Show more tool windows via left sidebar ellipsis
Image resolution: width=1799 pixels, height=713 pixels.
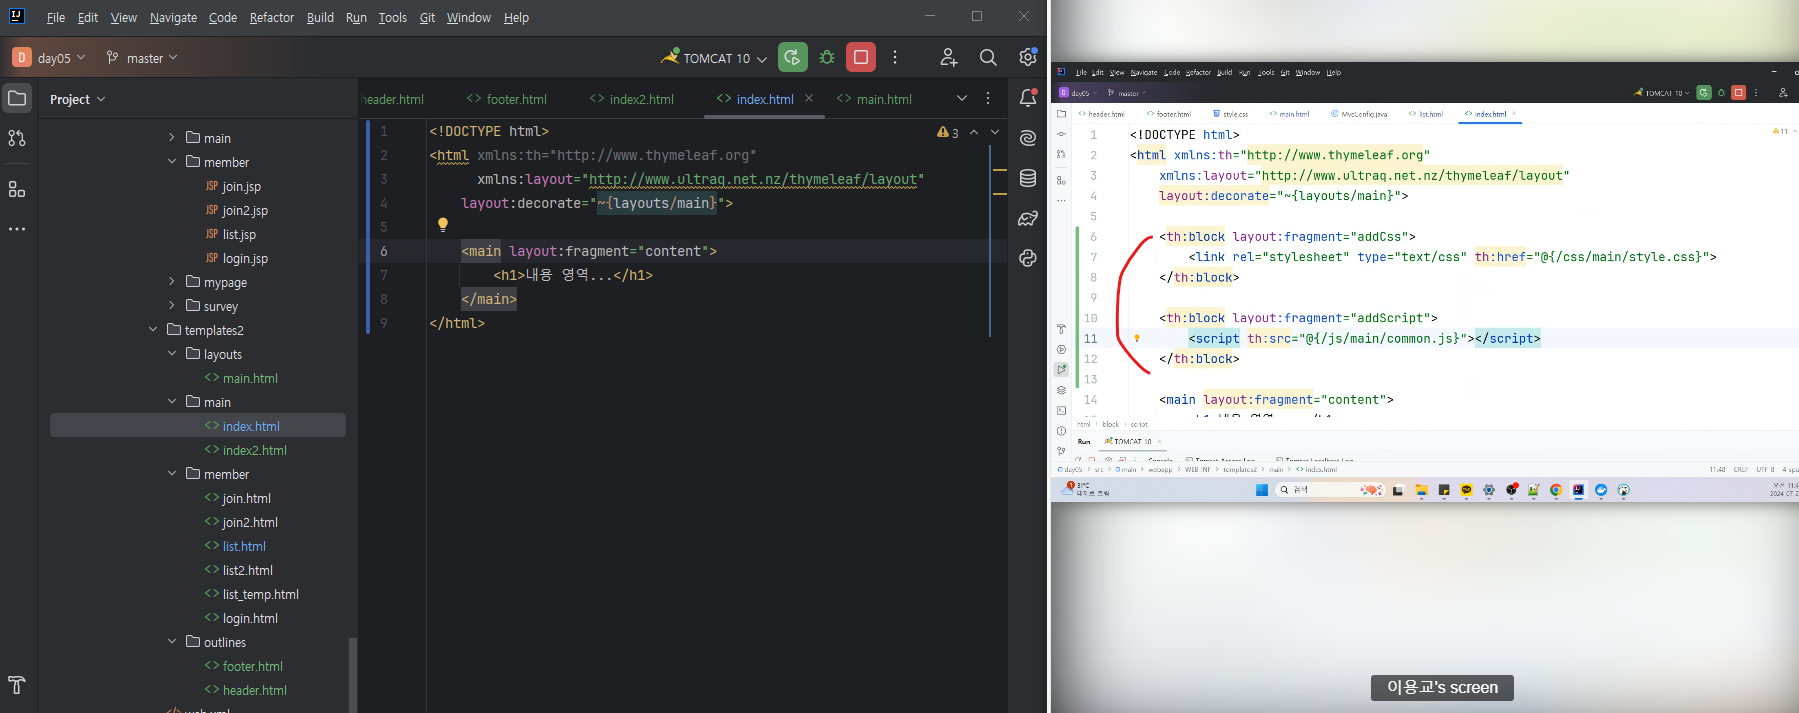pos(17,229)
